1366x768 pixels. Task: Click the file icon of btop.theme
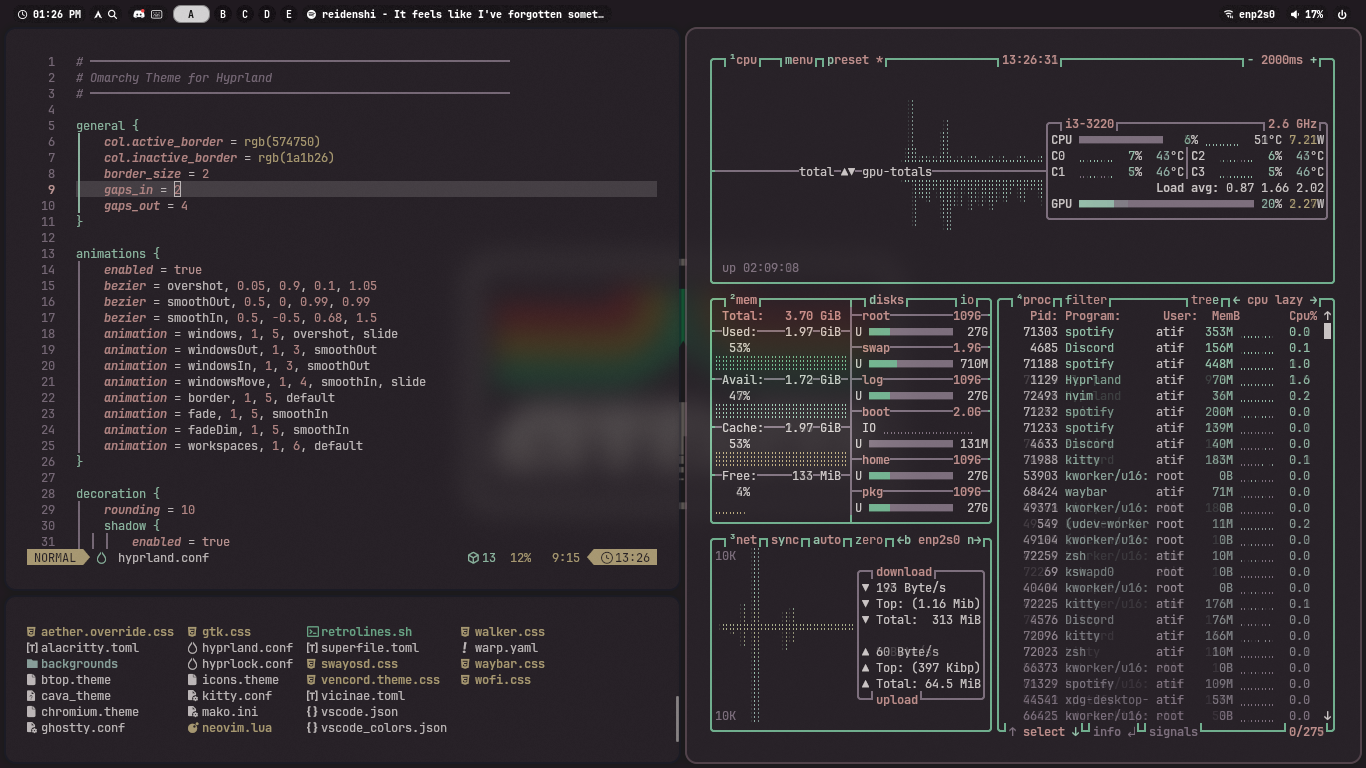(x=32, y=680)
